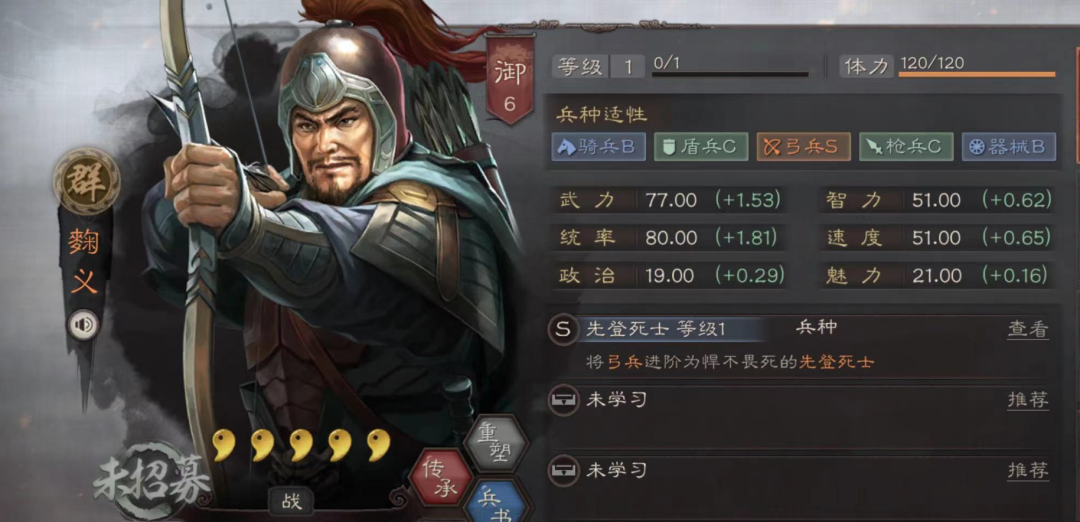Click the S rank skill icon
The width and height of the screenshot is (1080, 522).
coord(563,329)
